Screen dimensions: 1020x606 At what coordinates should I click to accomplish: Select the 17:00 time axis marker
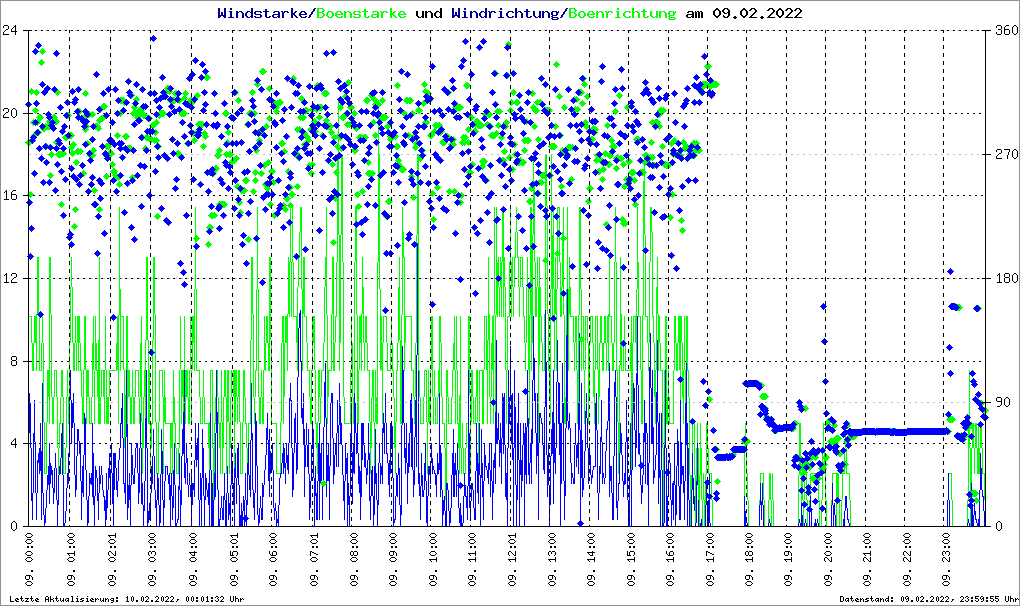click(711, 562)
